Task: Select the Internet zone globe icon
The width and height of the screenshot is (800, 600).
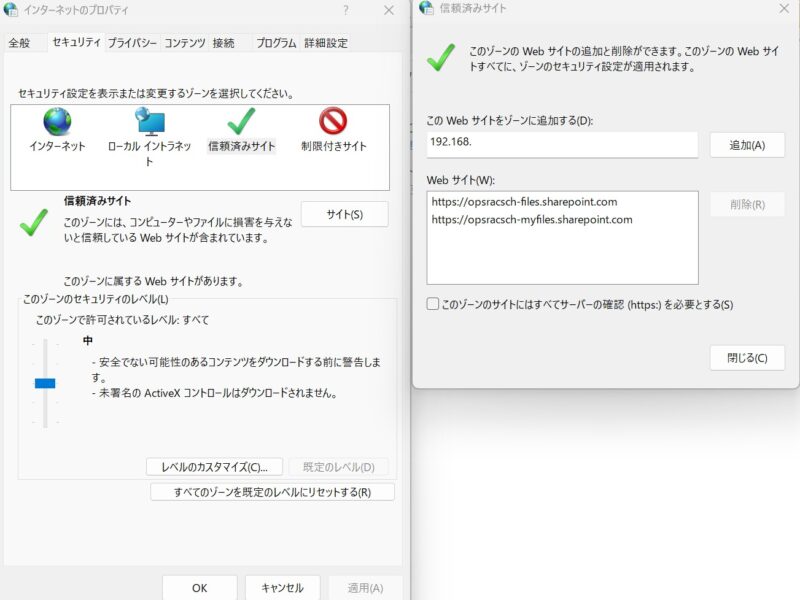Action: click(57, 122)
